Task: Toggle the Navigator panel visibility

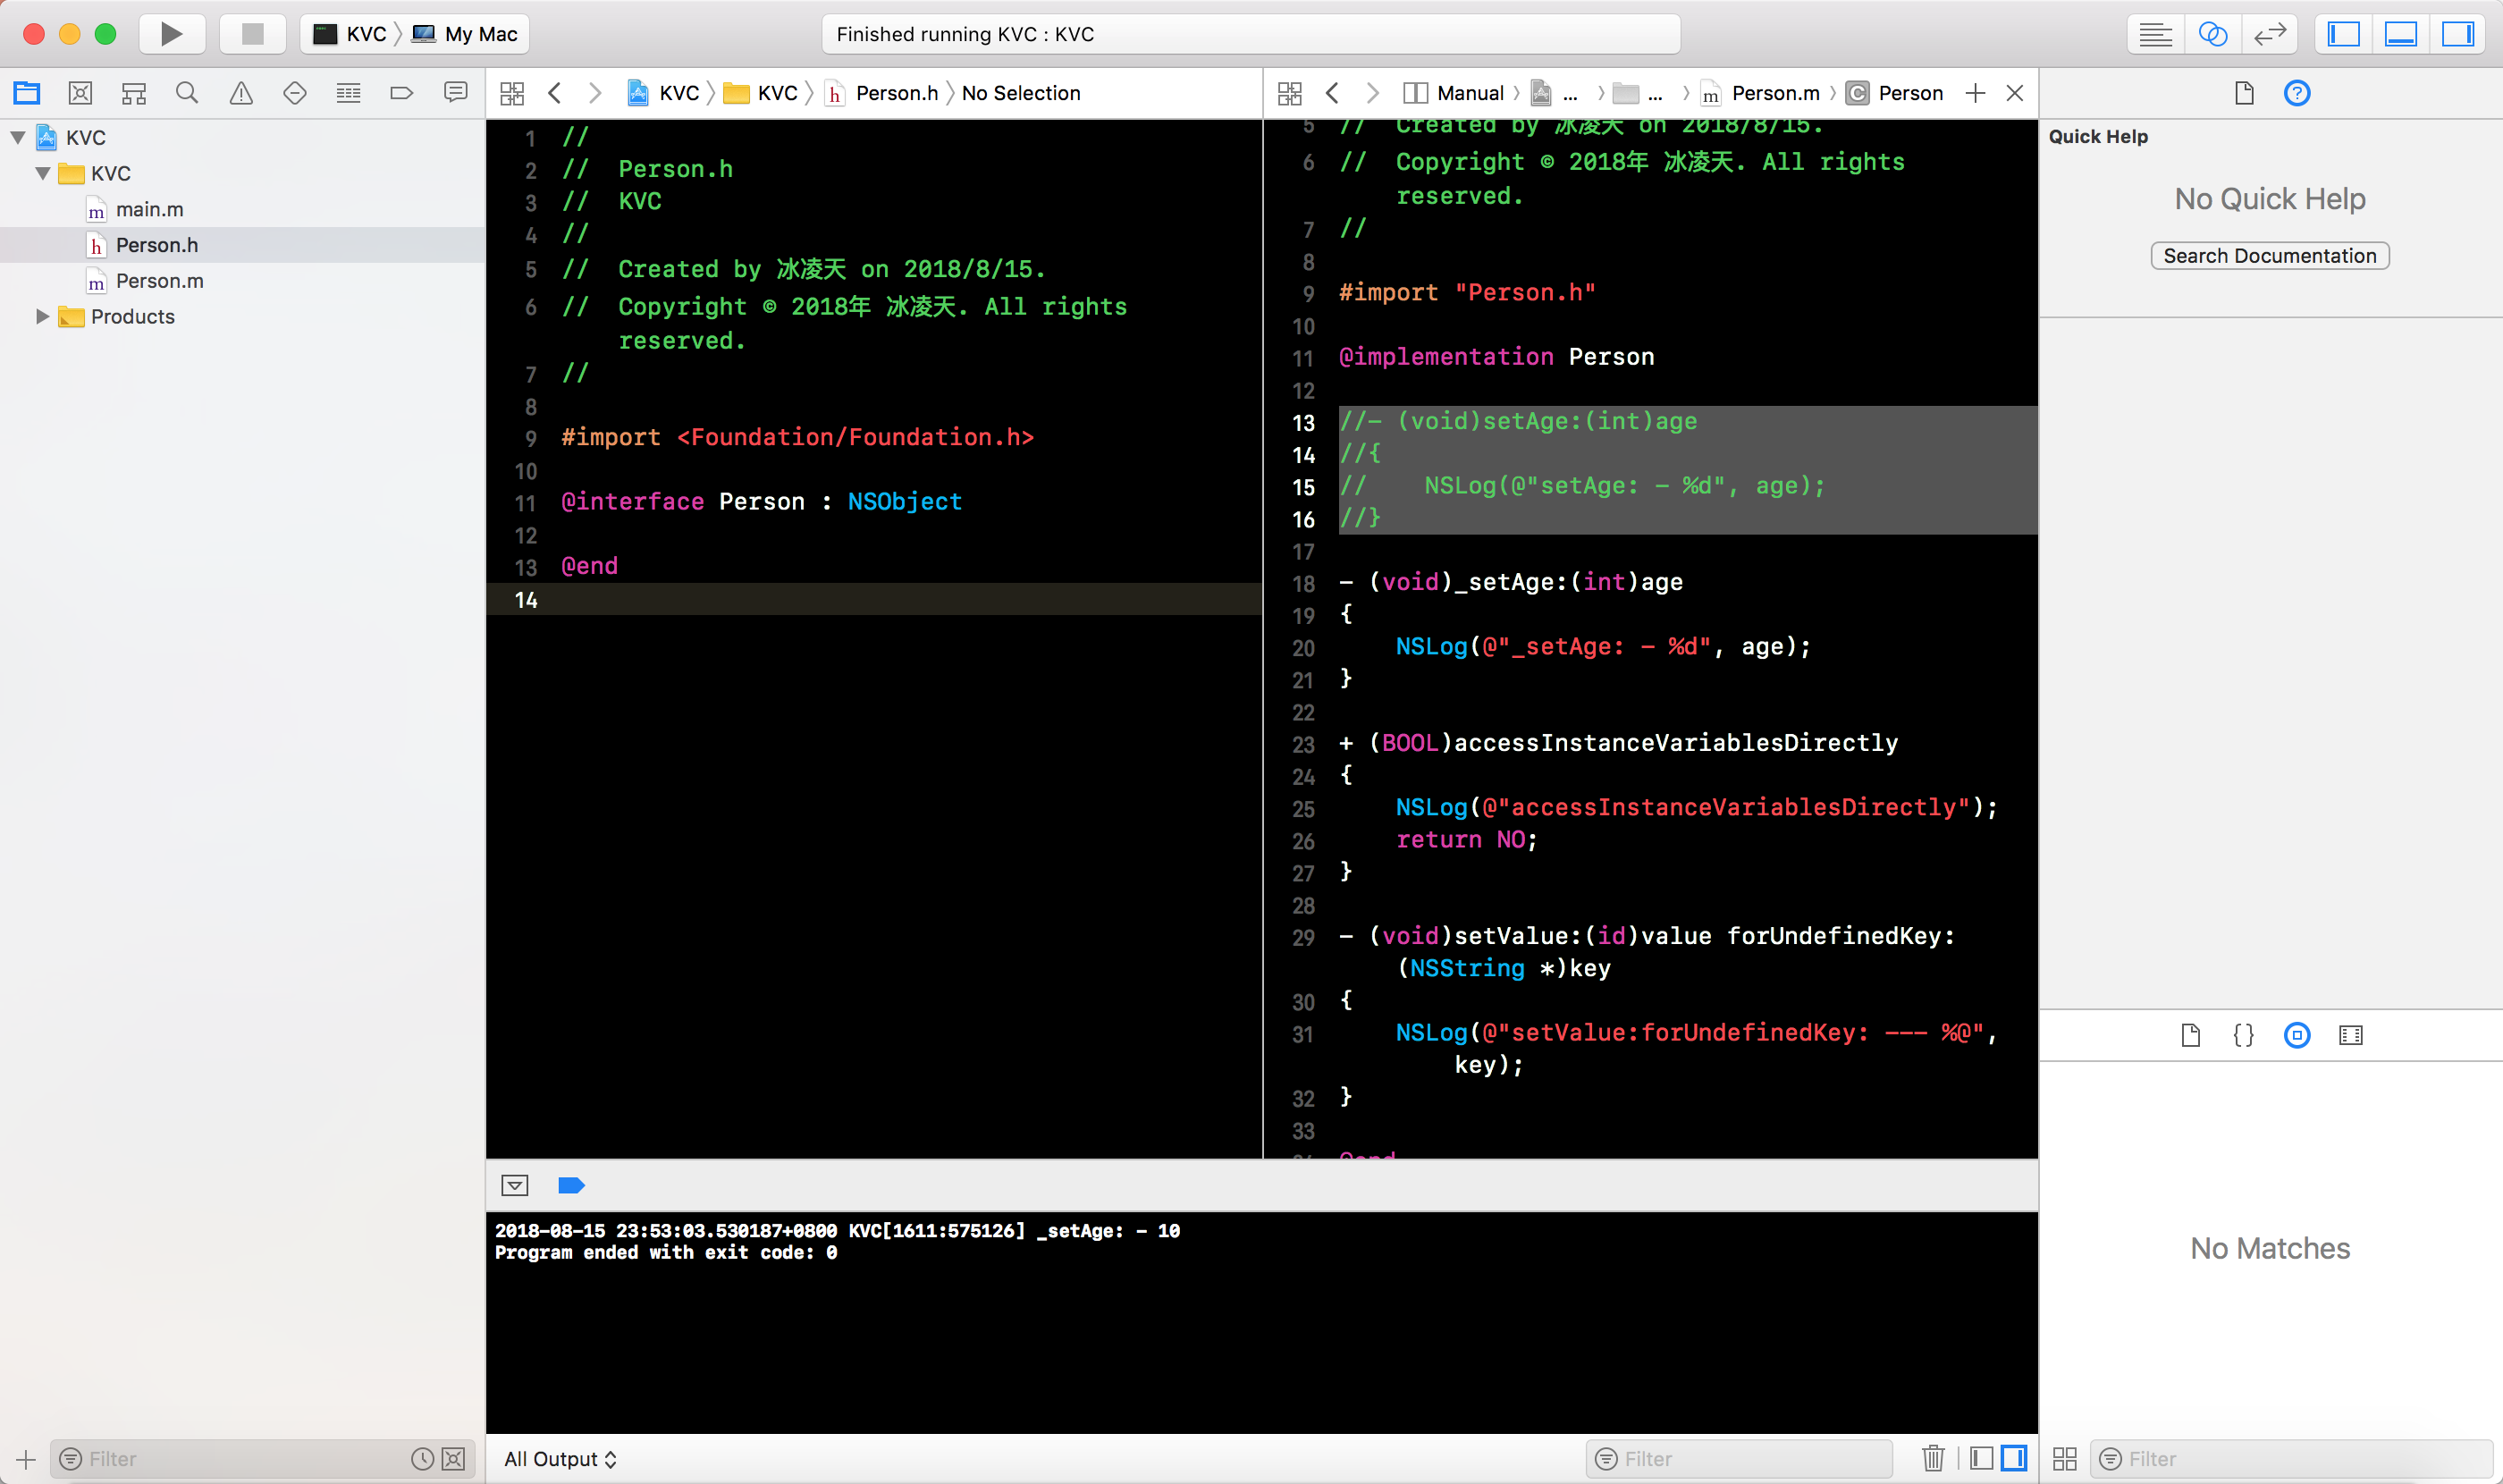Action: (2343, 34)
